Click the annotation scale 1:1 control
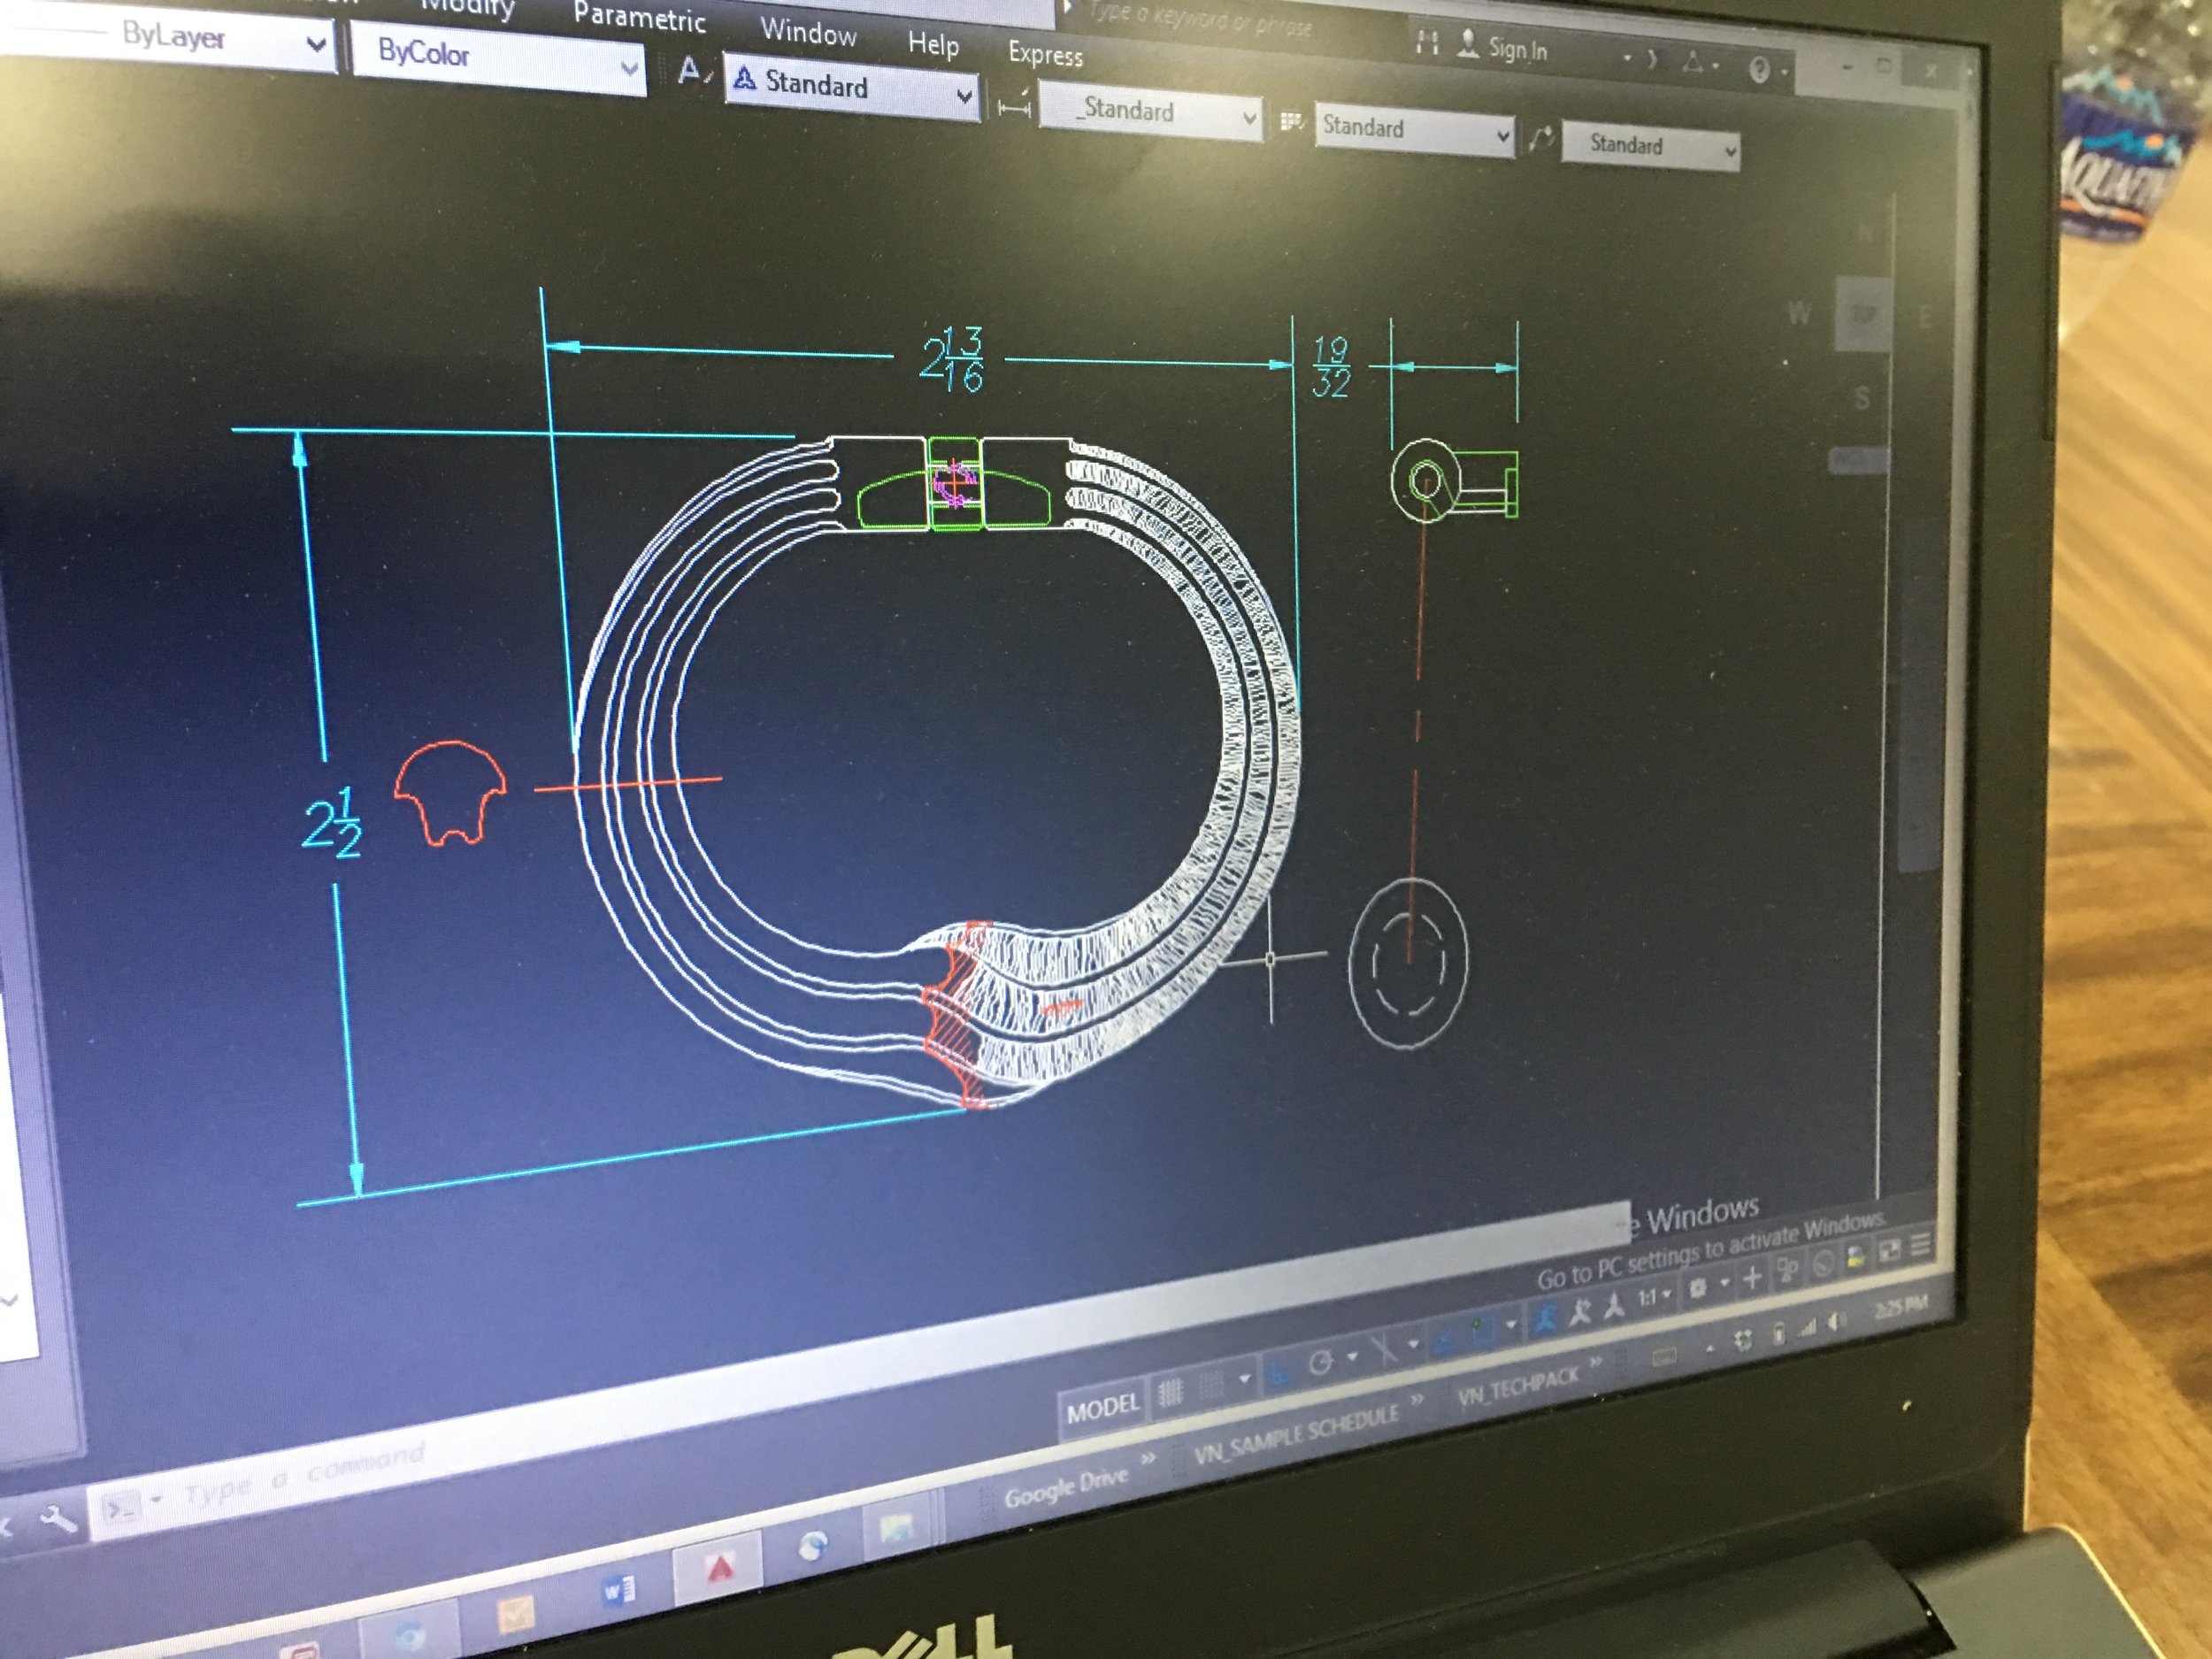Image resolution: width=2212 pixels, height=1659 pixels. (1650, 1298)
